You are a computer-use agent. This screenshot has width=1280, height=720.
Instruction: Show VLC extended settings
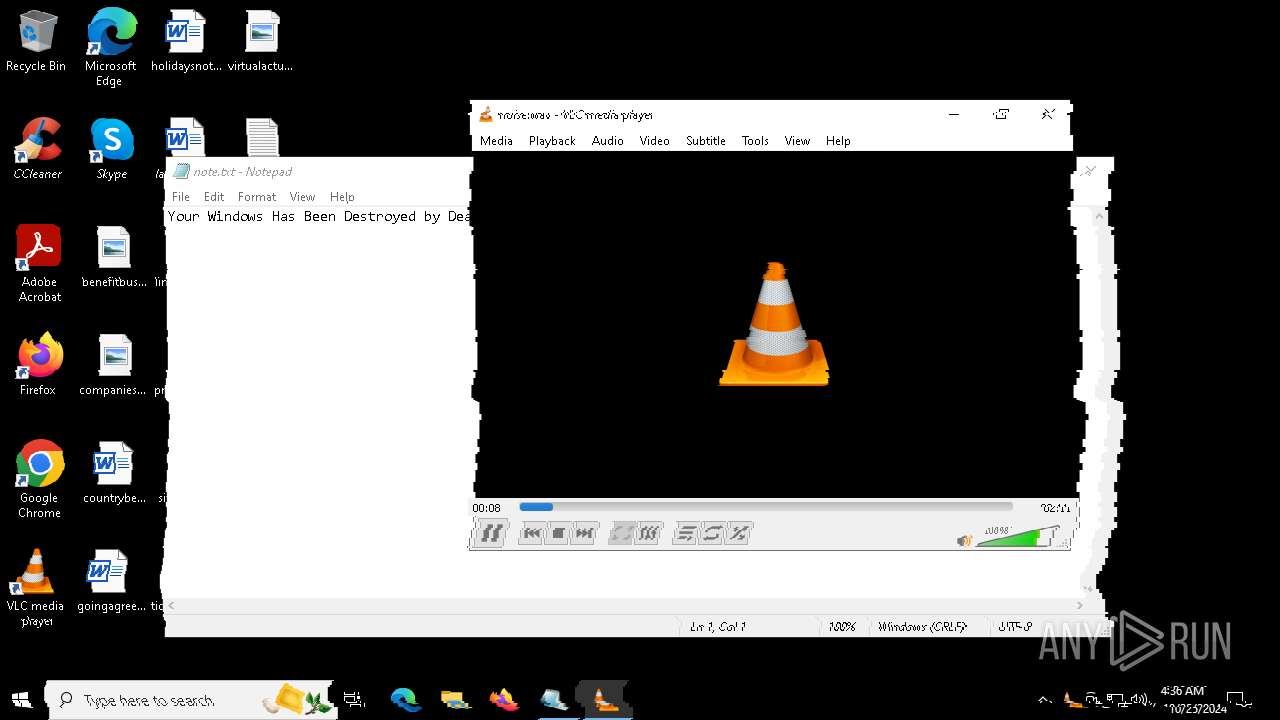tap(649, 533)
